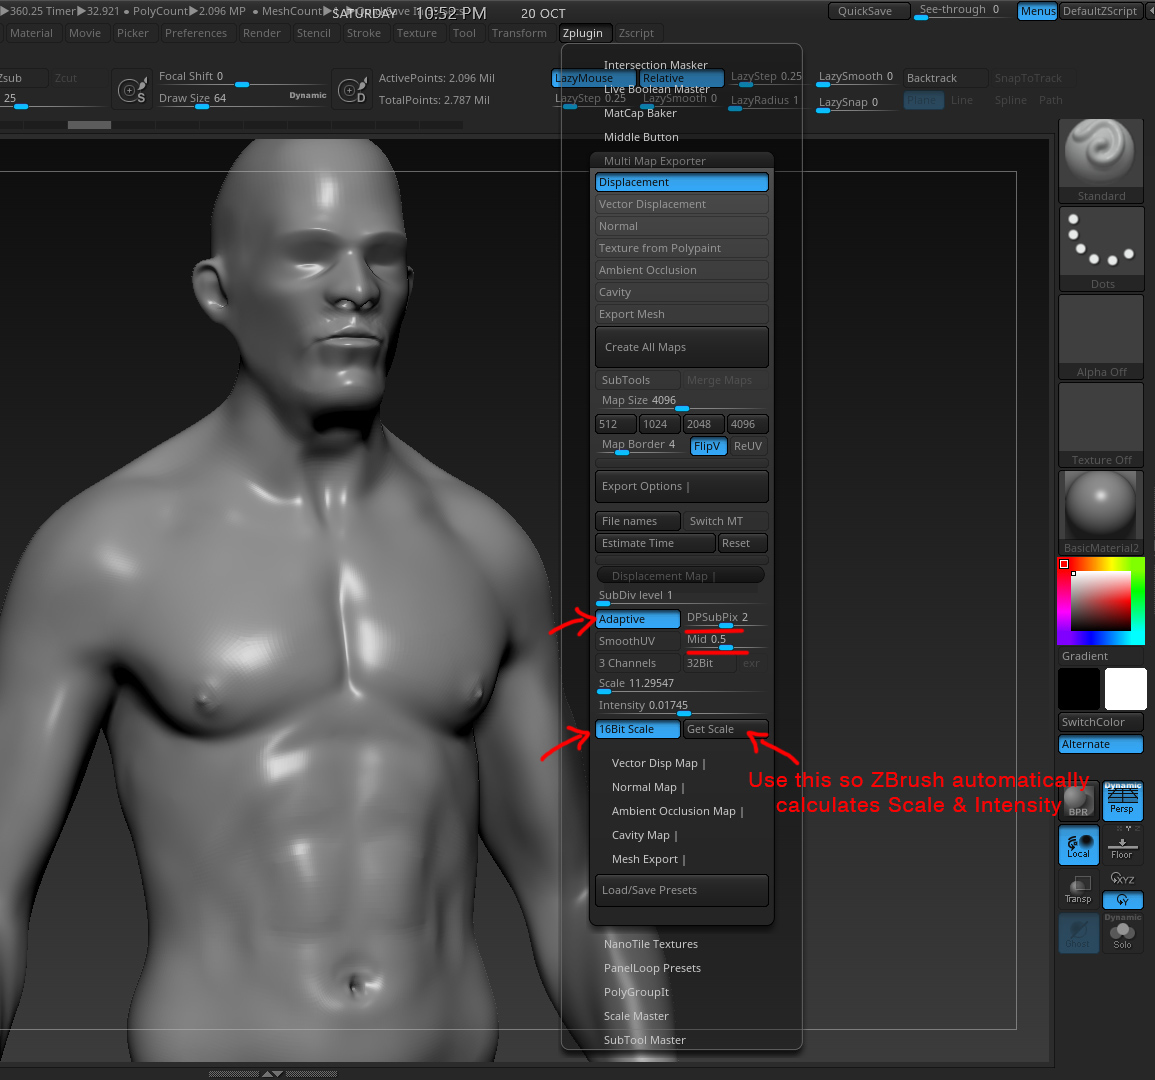Toggle the Adaptive button

click(638, 619)
